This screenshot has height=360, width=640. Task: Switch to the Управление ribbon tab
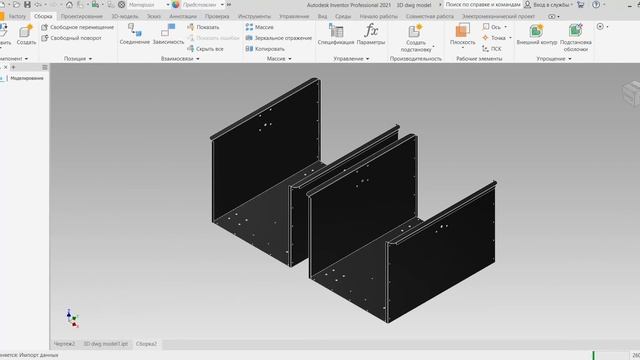click(294, 16)
